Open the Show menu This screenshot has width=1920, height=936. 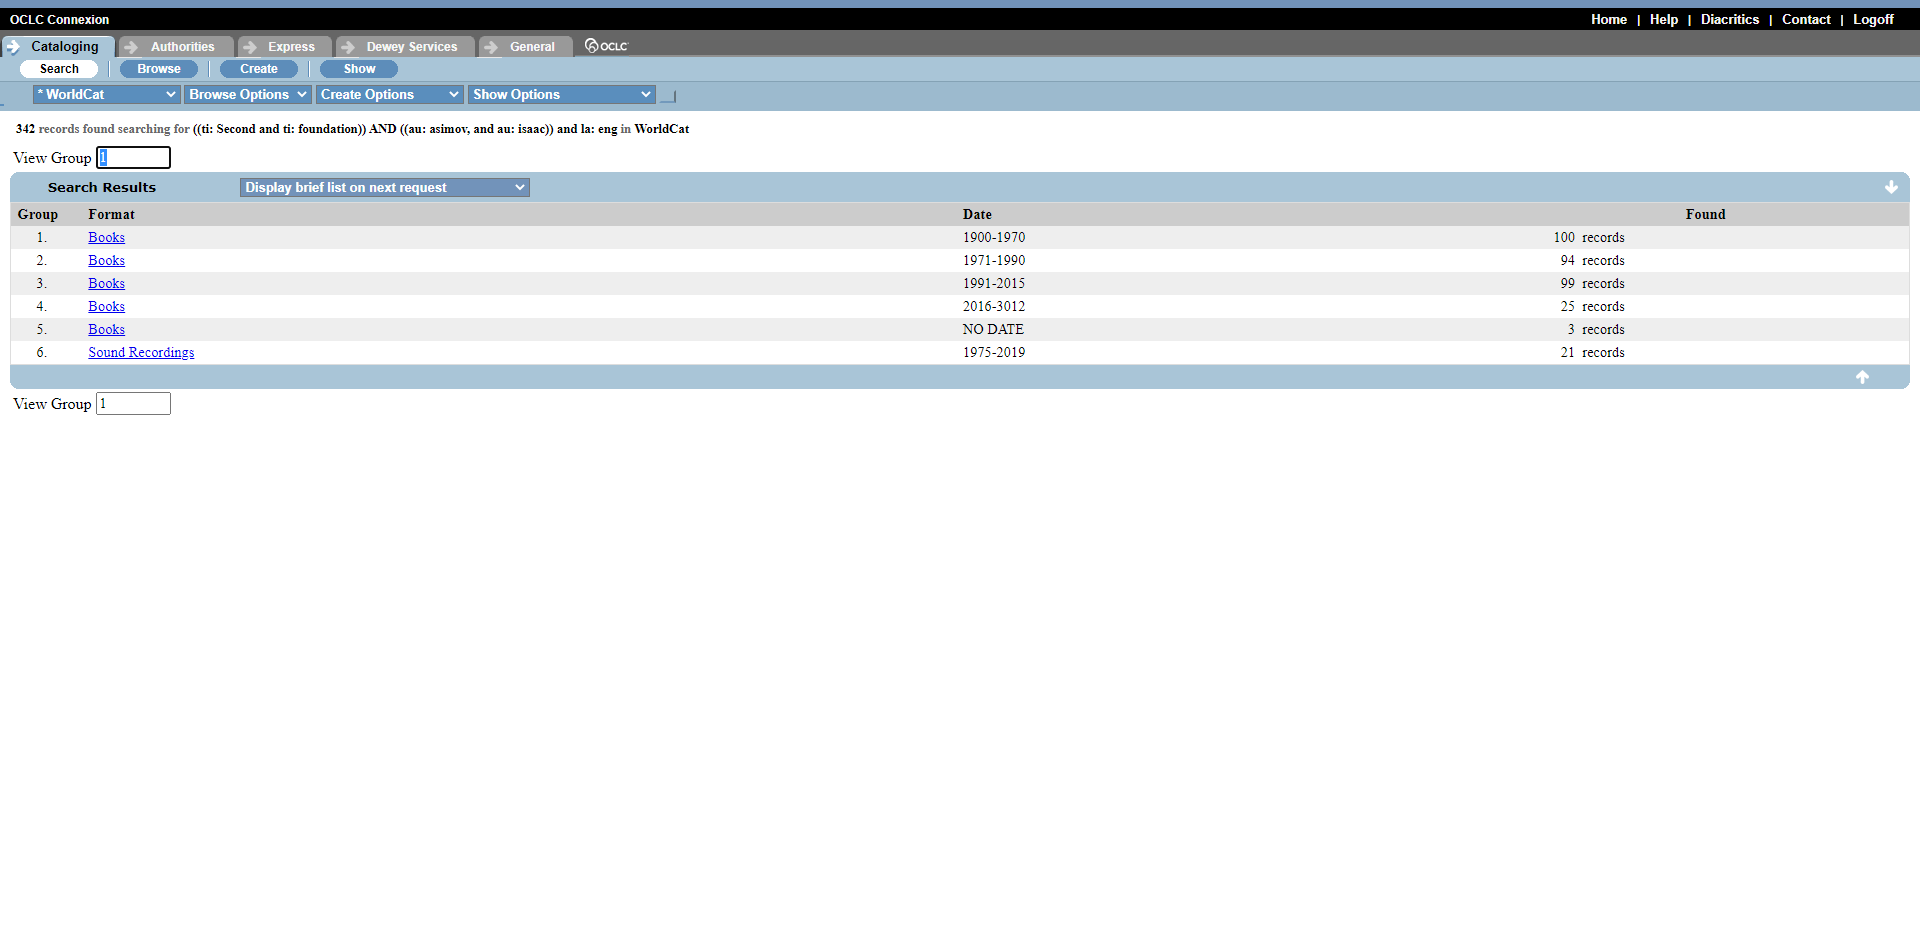[359, 69]
